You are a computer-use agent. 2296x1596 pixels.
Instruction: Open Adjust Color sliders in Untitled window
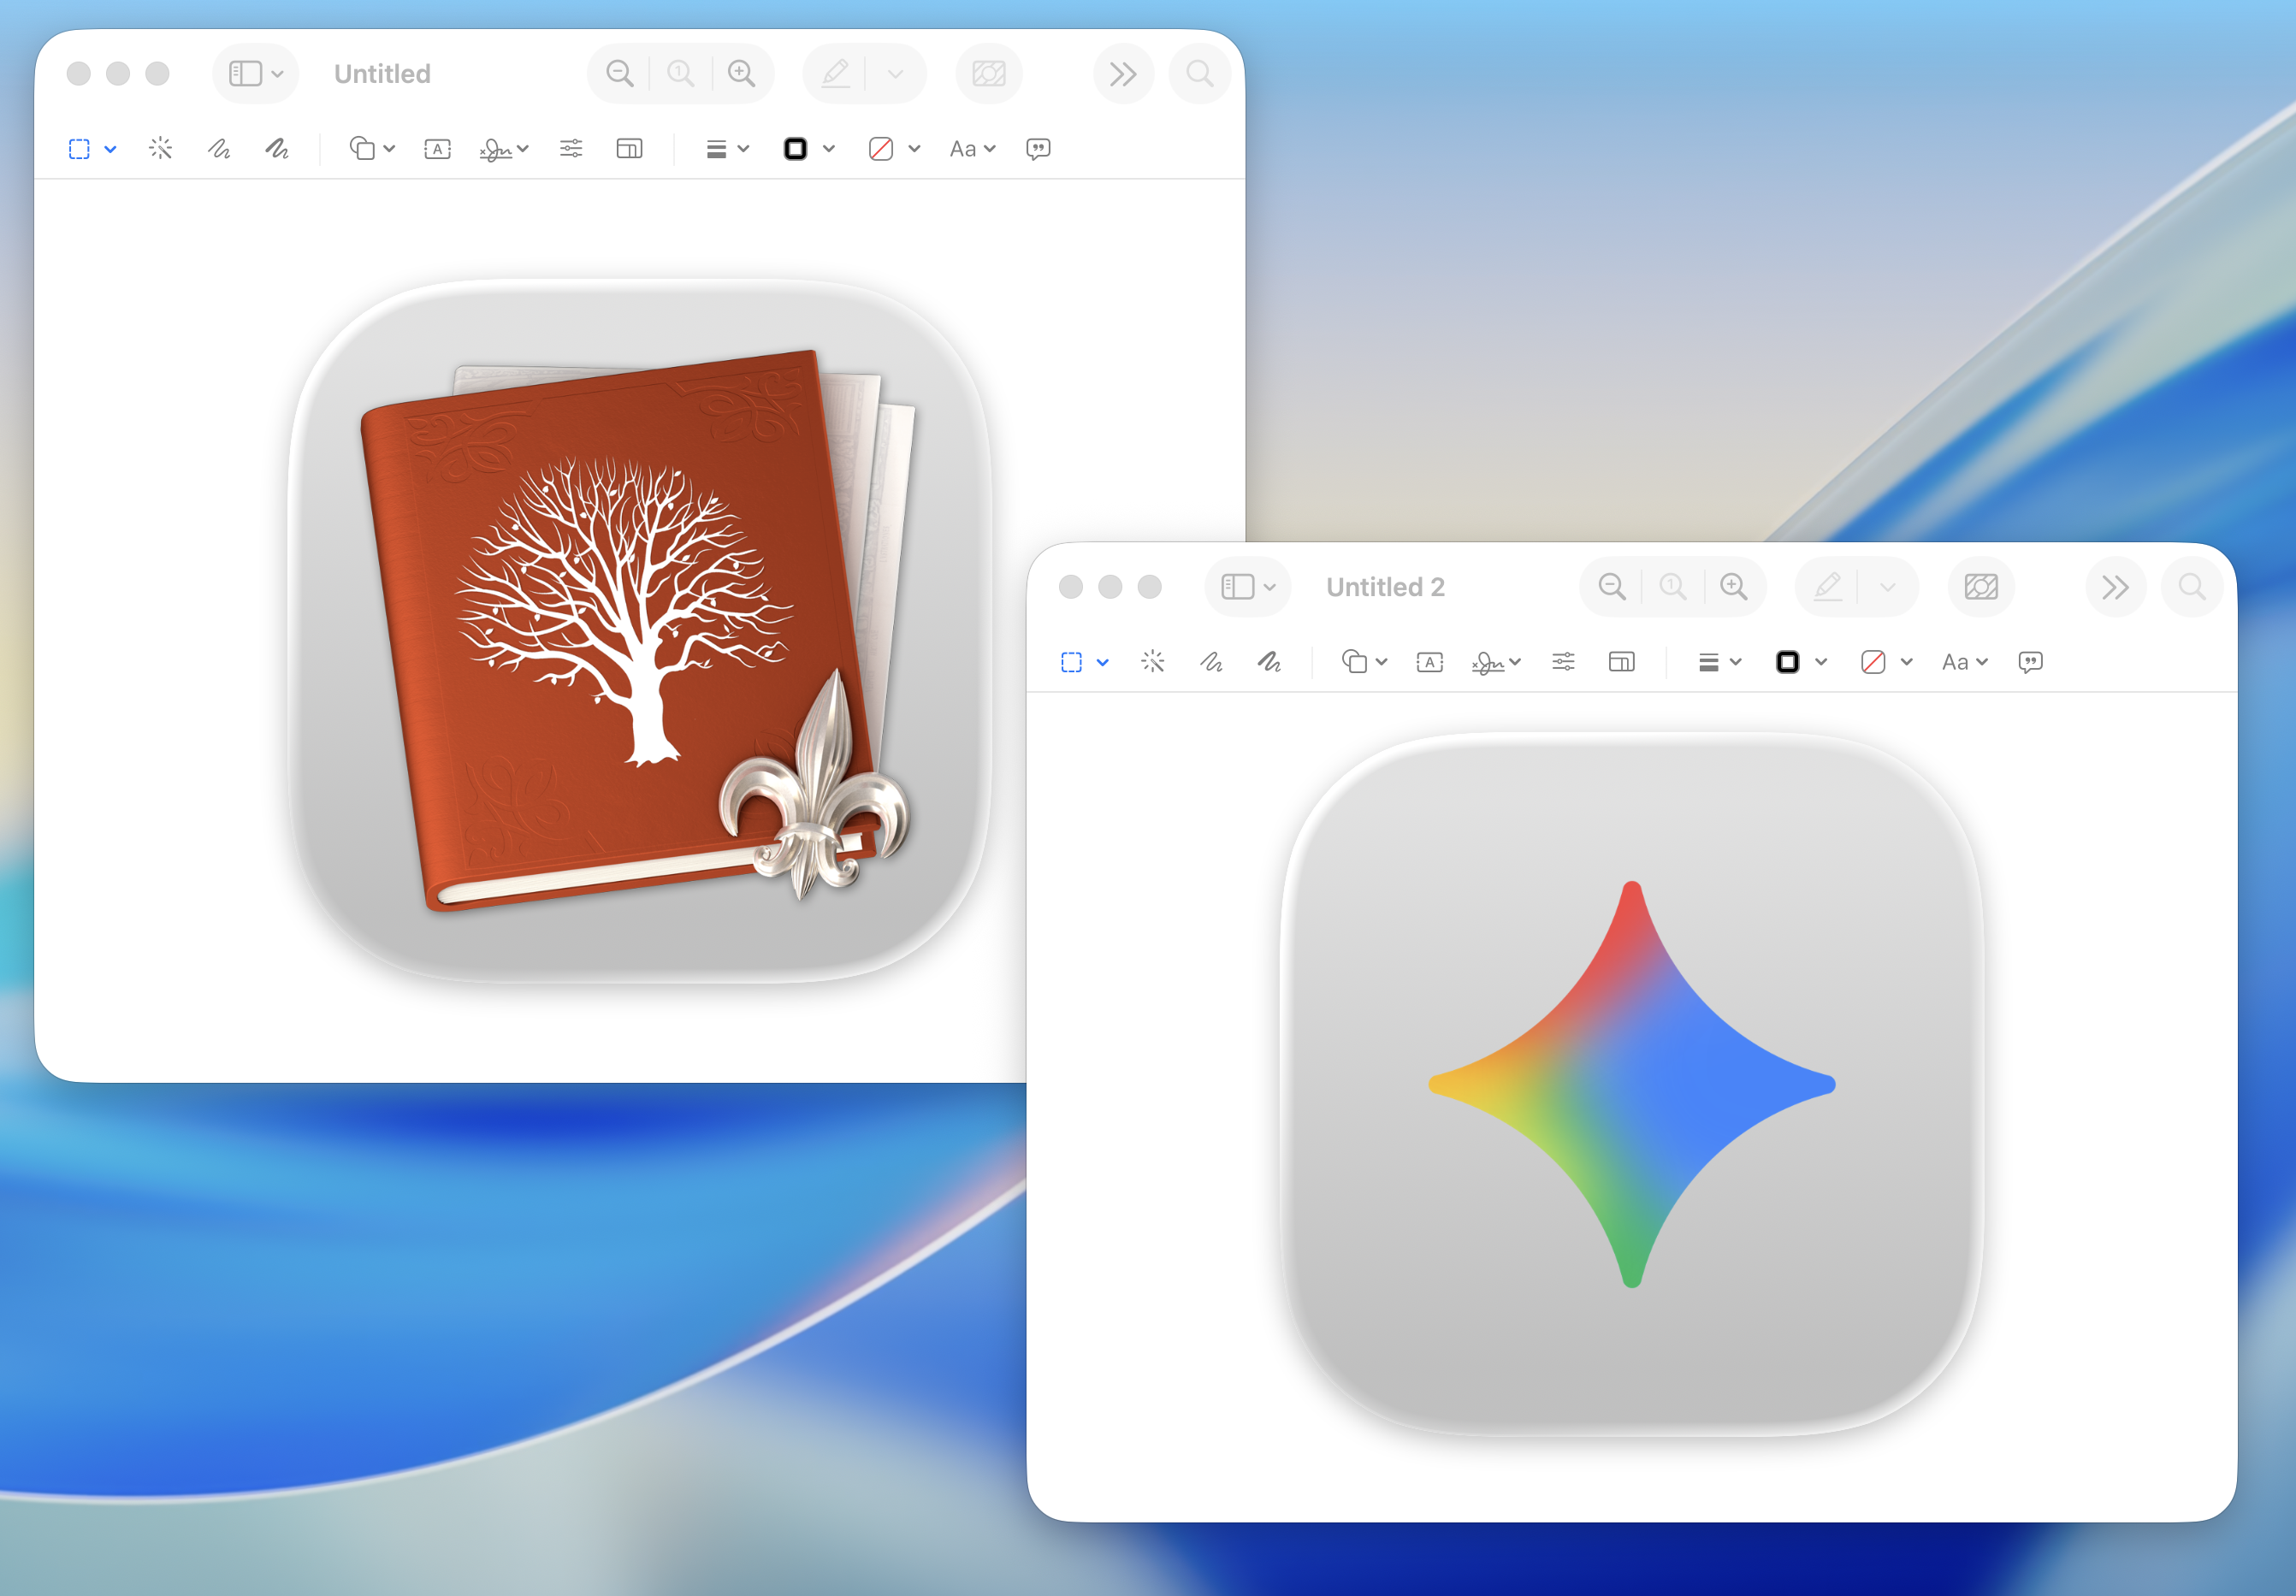click(571, 149)
